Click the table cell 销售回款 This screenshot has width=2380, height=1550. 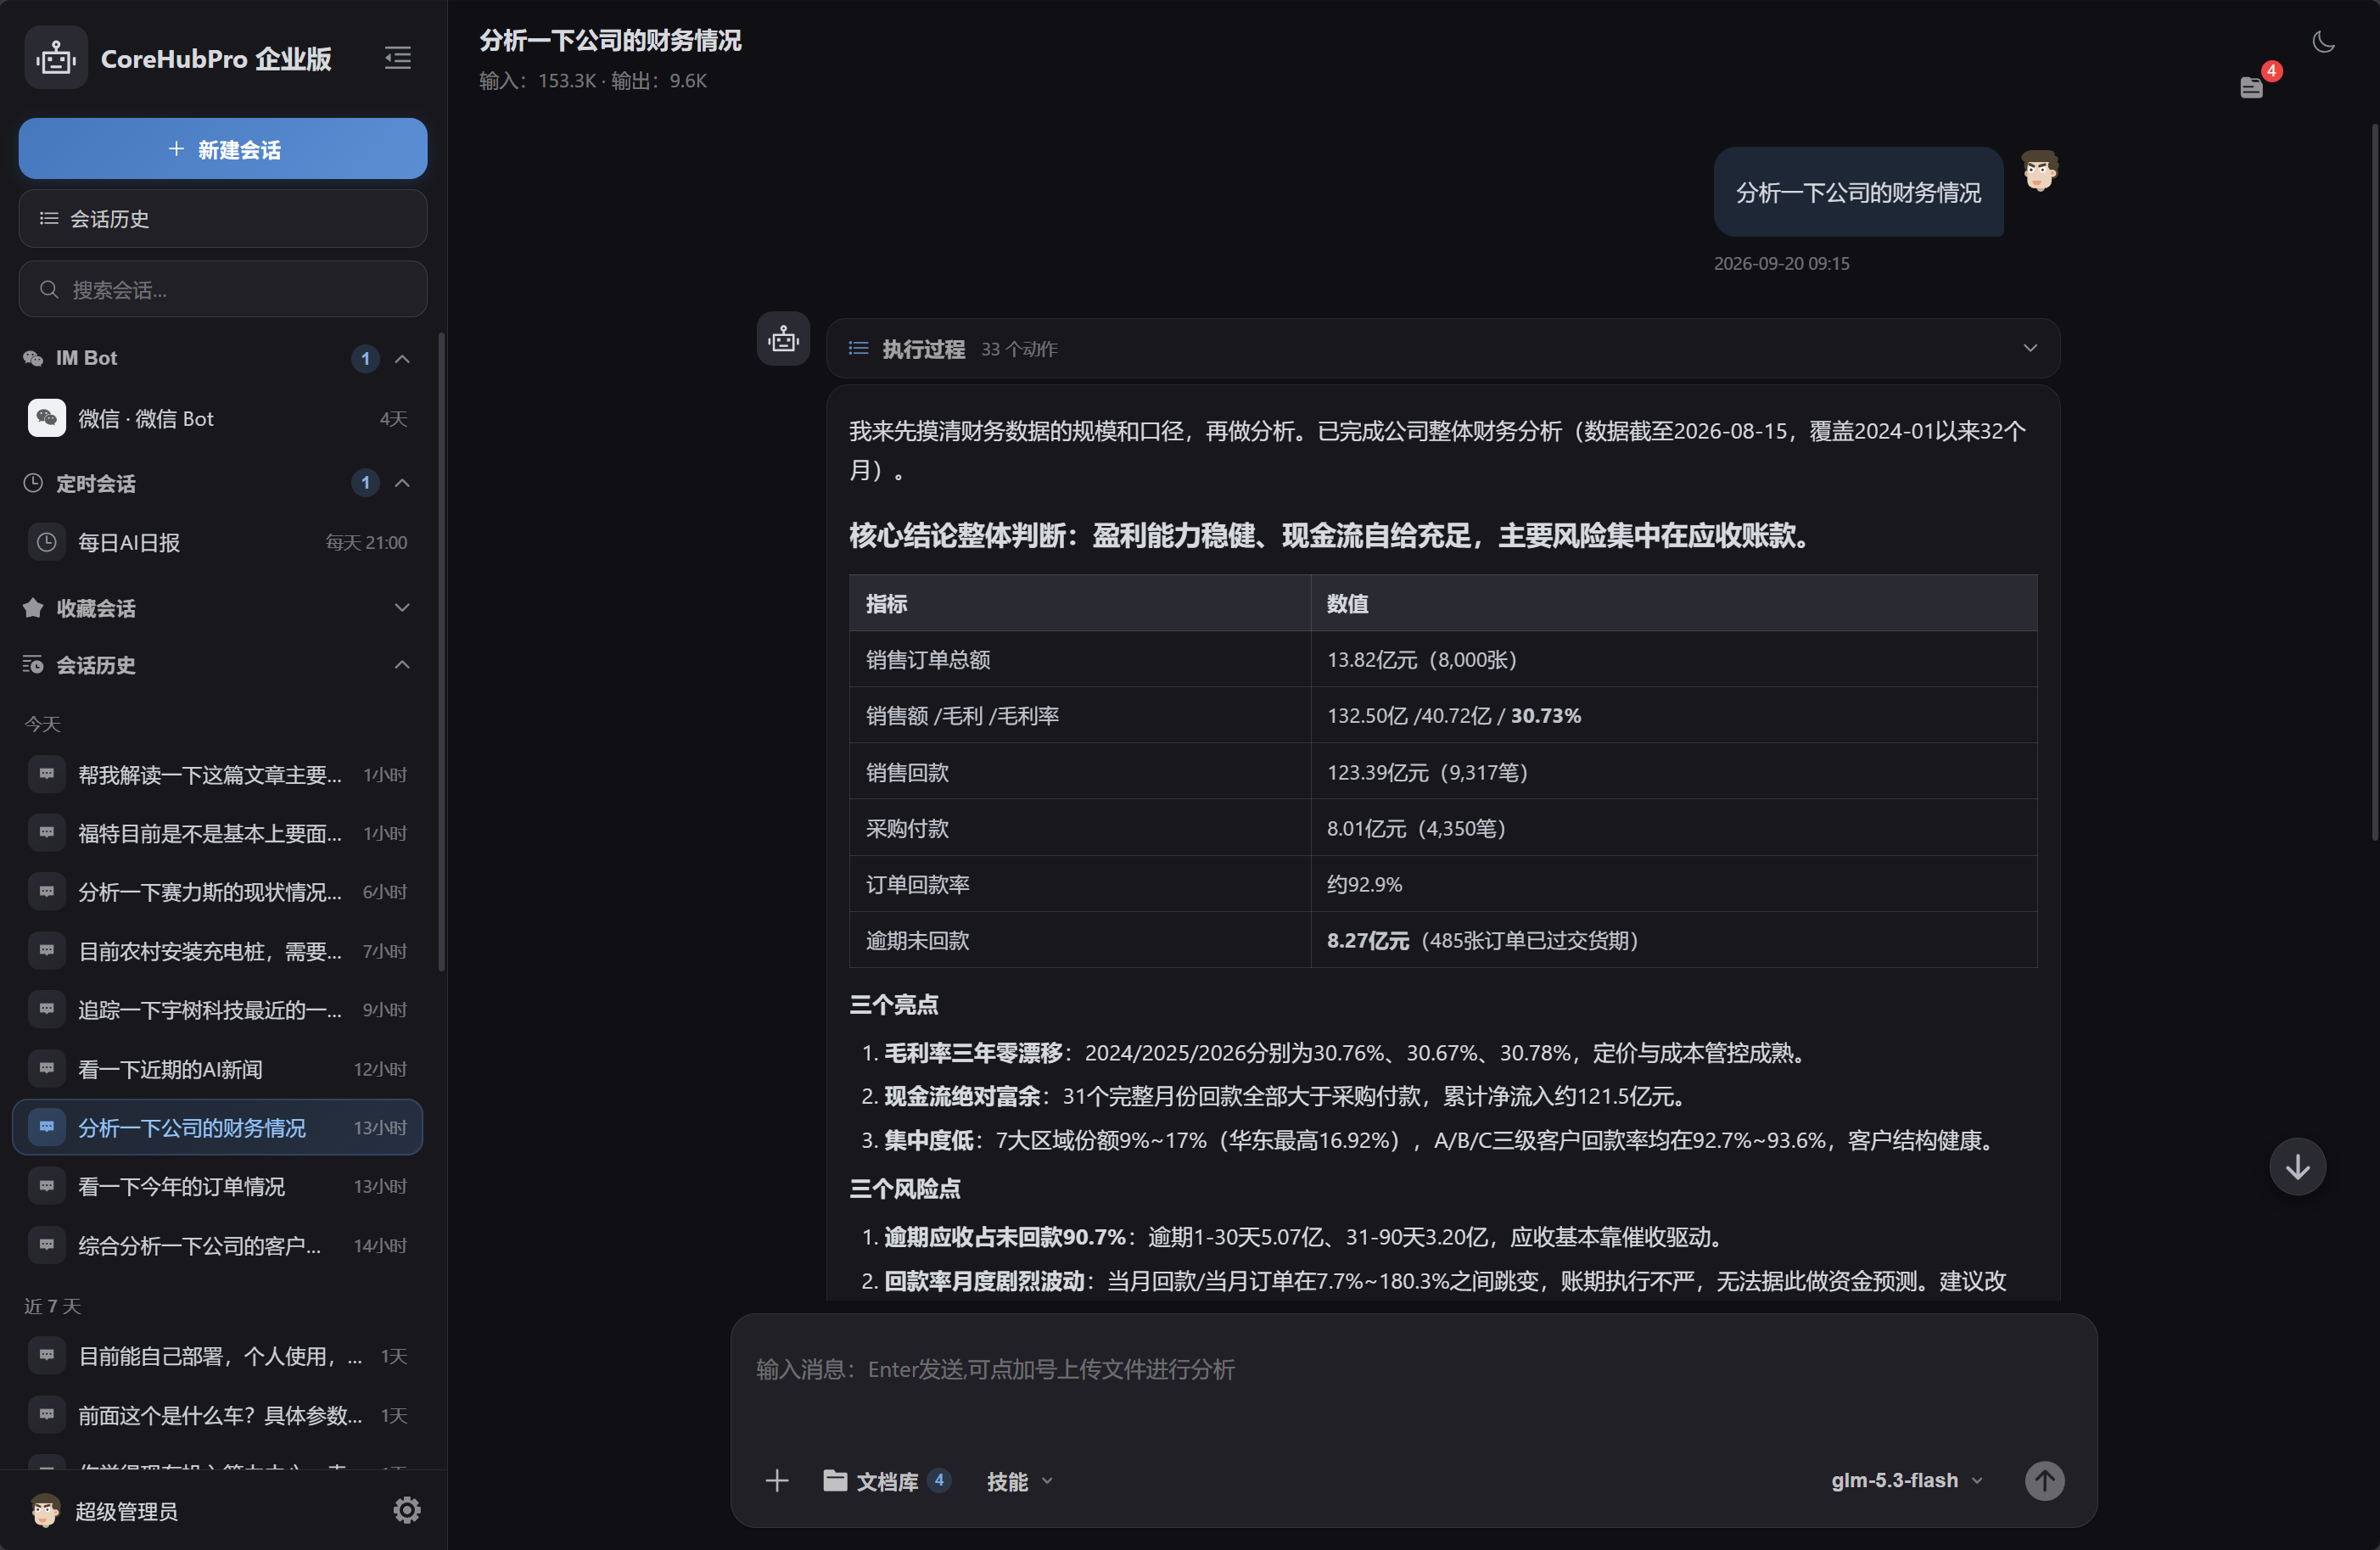click(x=1080, y=772)
